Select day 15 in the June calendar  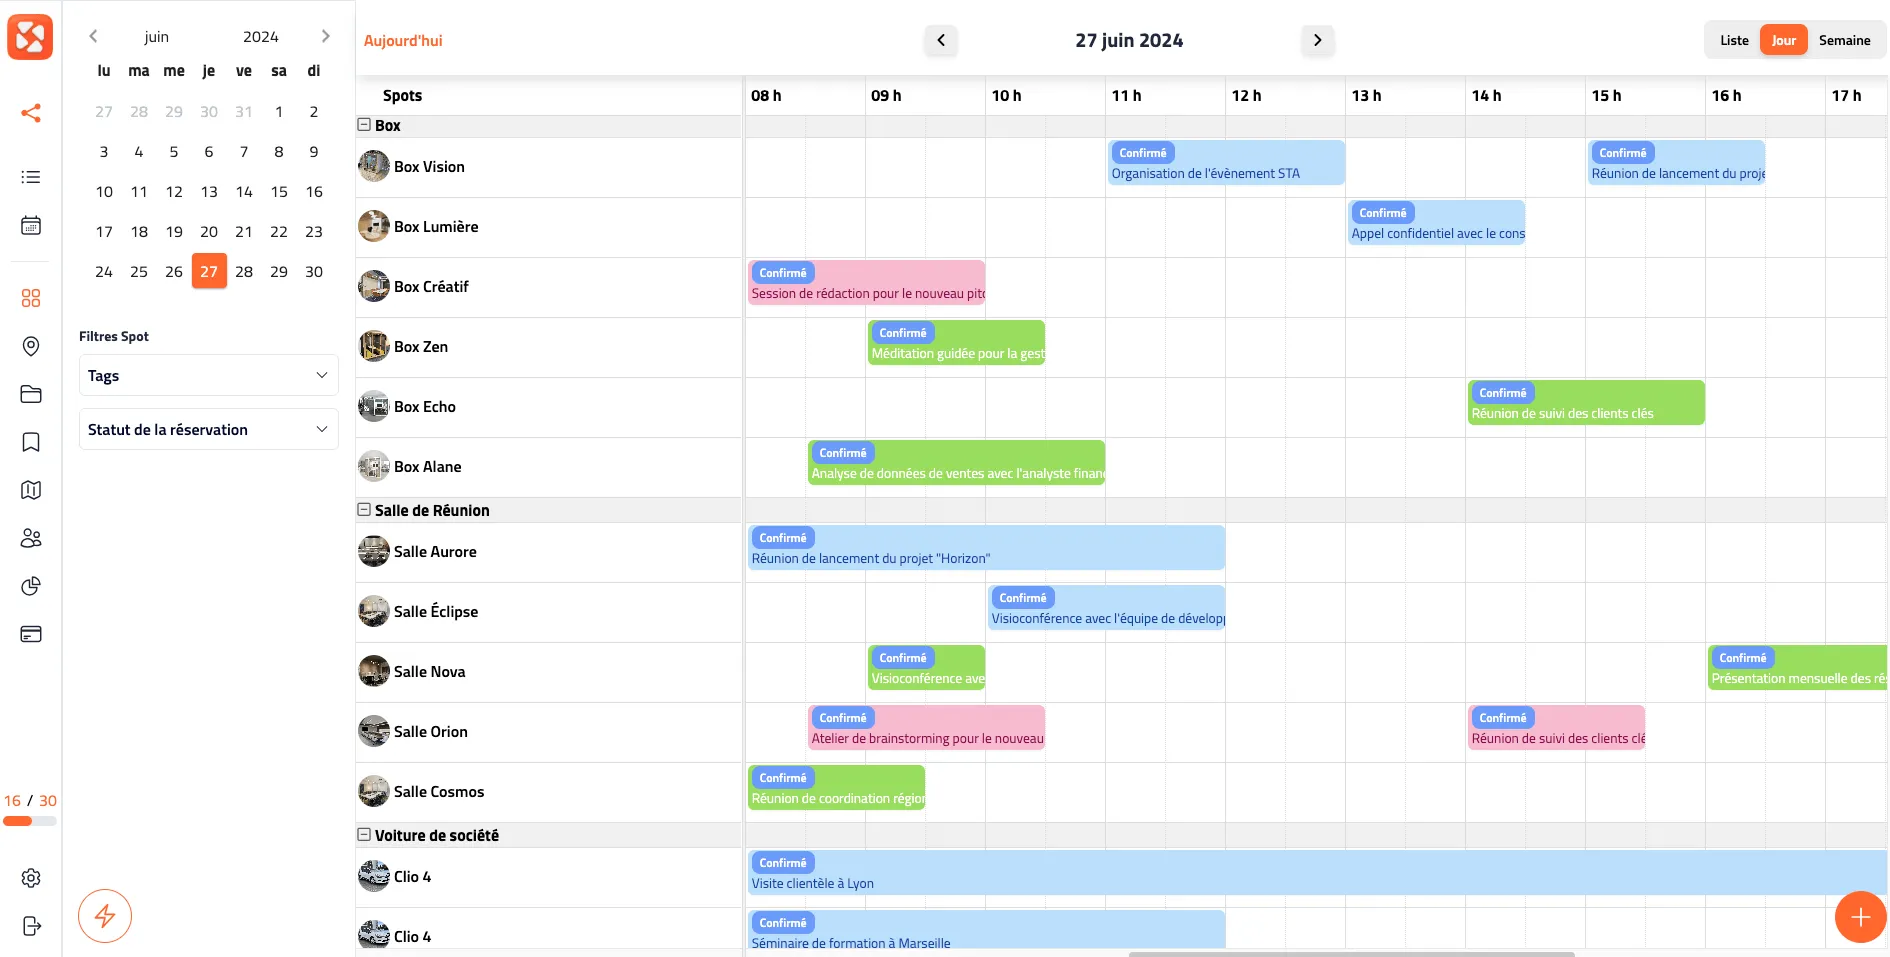[x=278, y=192]
